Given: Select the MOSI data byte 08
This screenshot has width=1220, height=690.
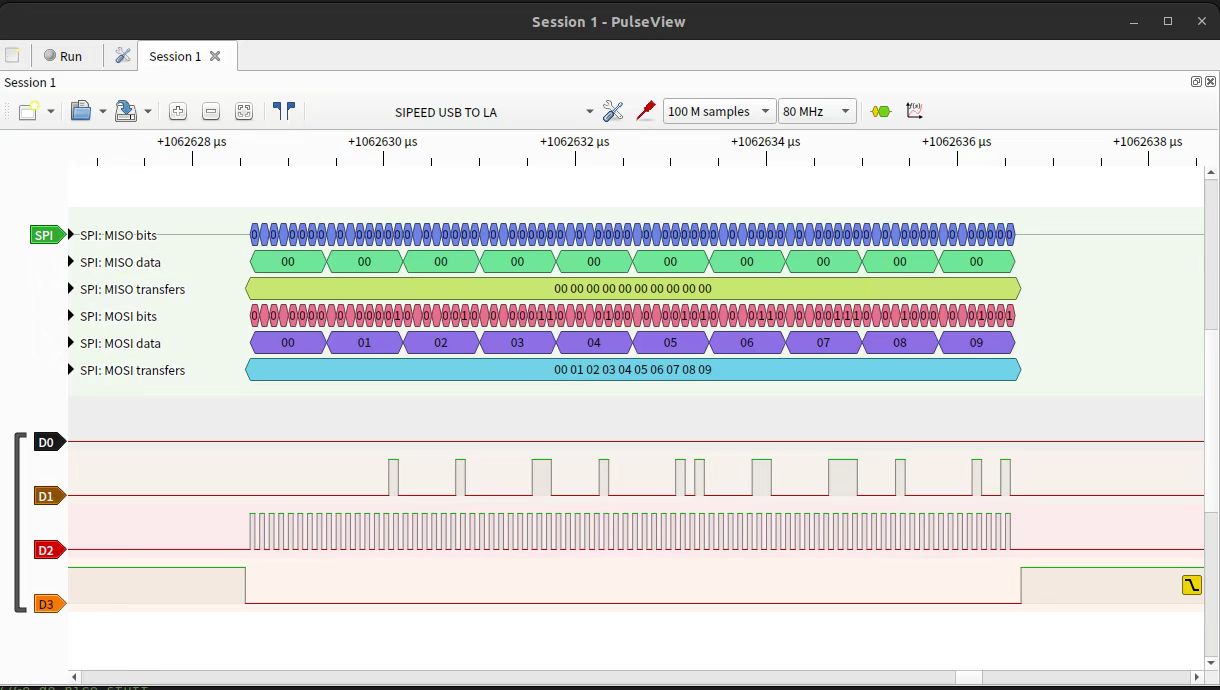Looking at the screenshot, I should tap(900, 343).
